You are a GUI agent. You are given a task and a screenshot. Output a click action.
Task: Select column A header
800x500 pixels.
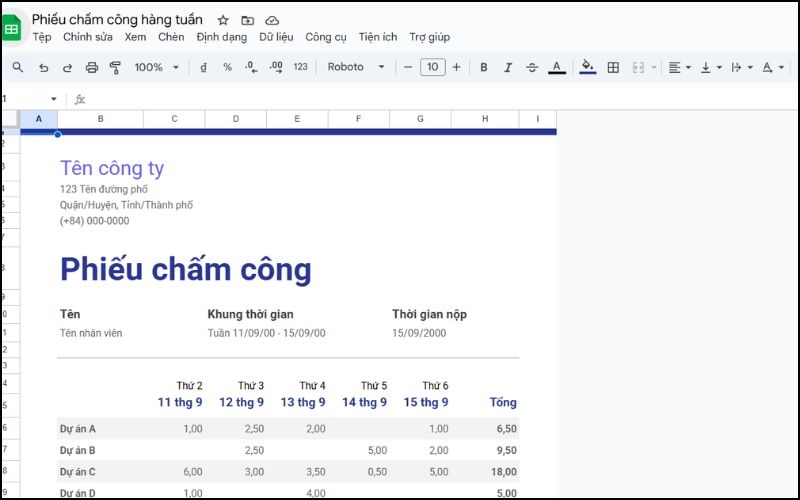39,119
